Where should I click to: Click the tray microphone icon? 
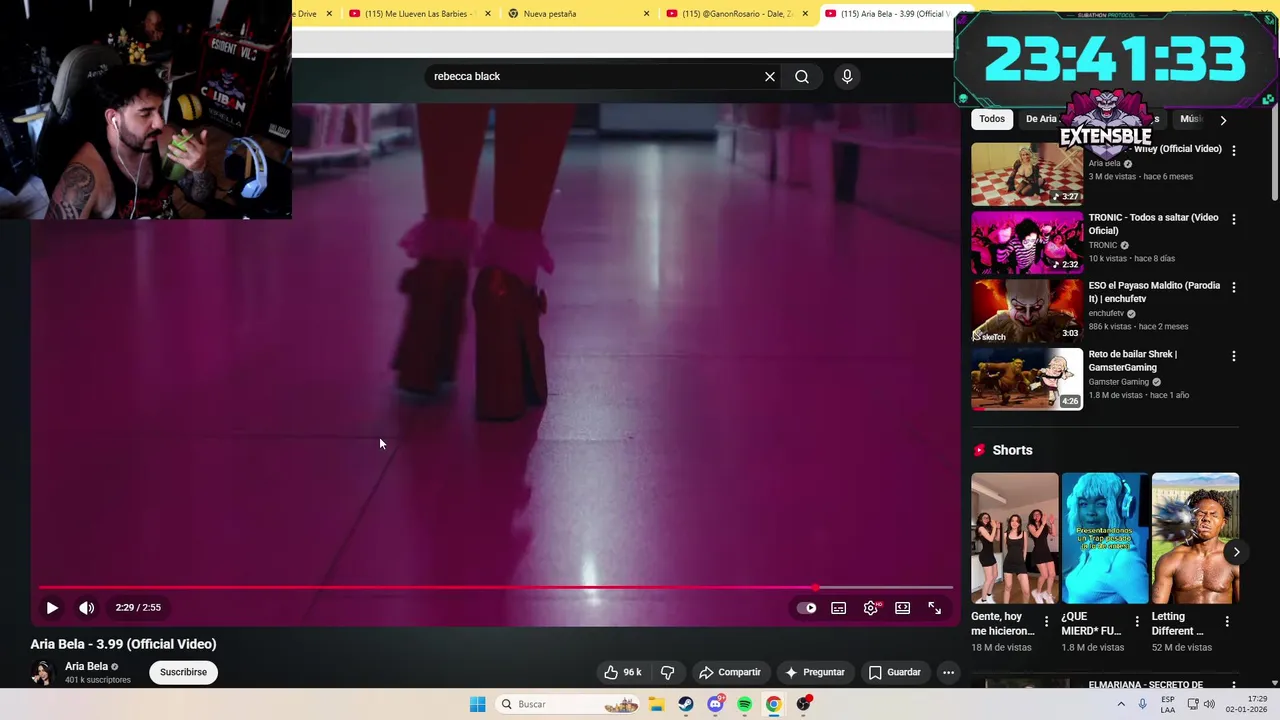(1143, 704)
